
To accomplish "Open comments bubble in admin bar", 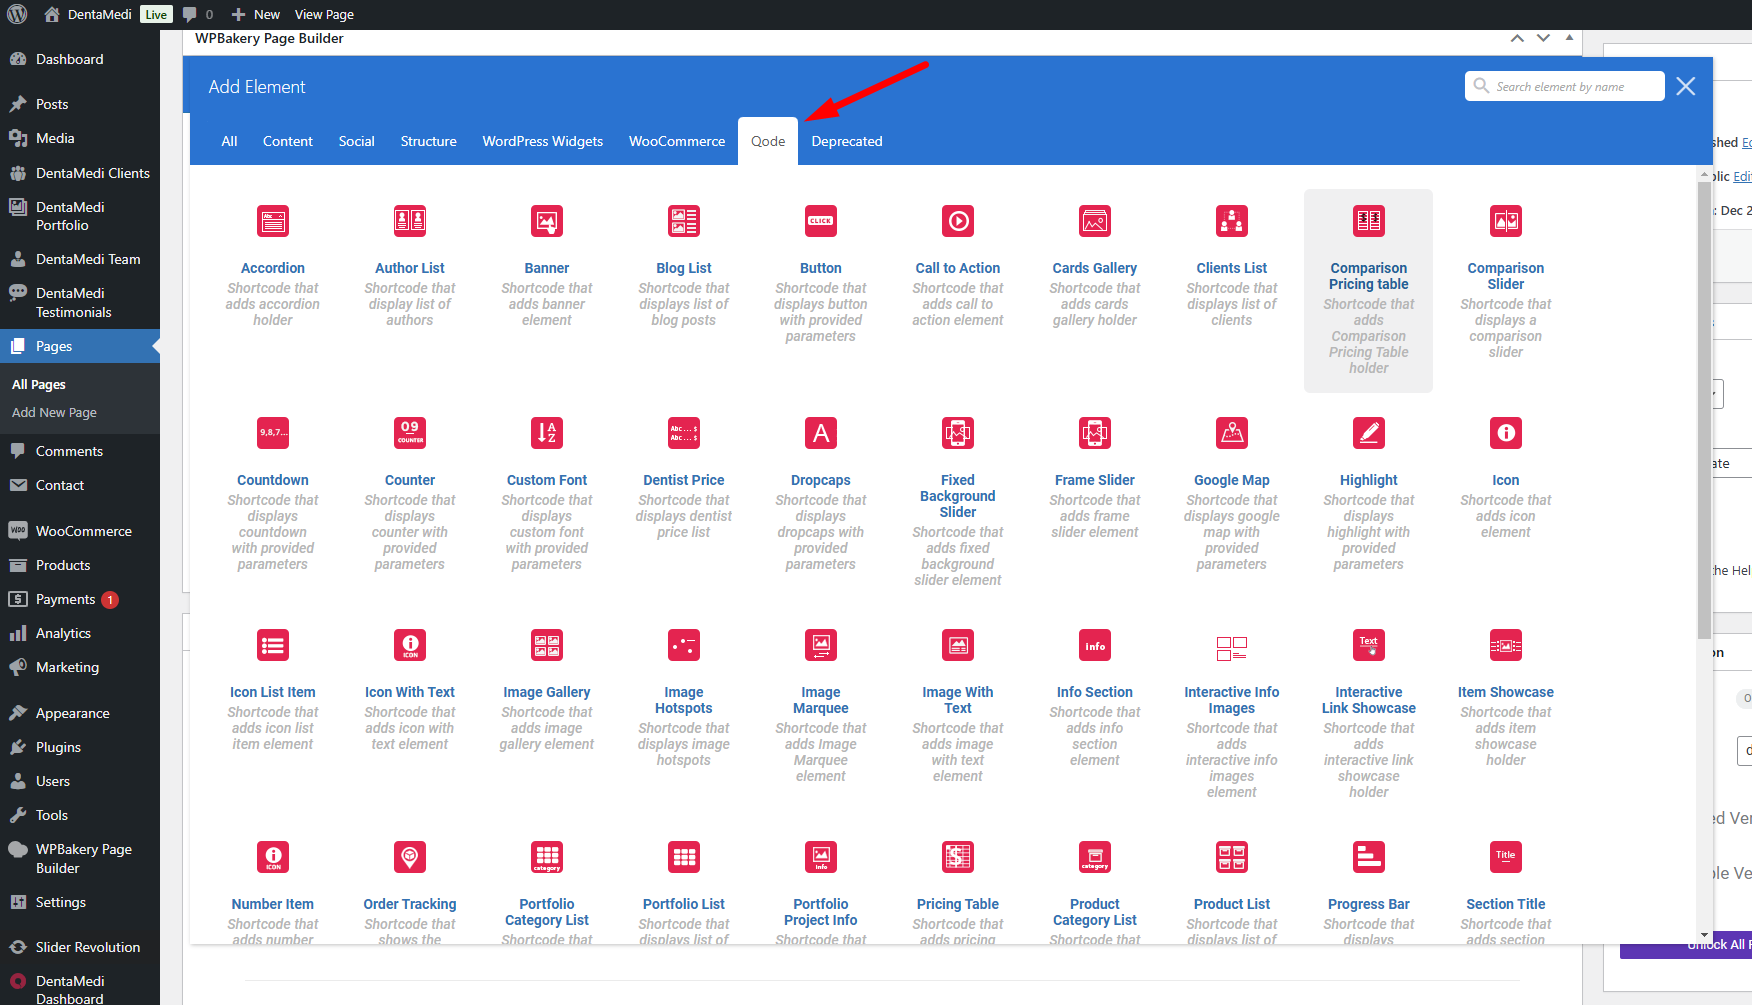I will [x=198, y=14].
